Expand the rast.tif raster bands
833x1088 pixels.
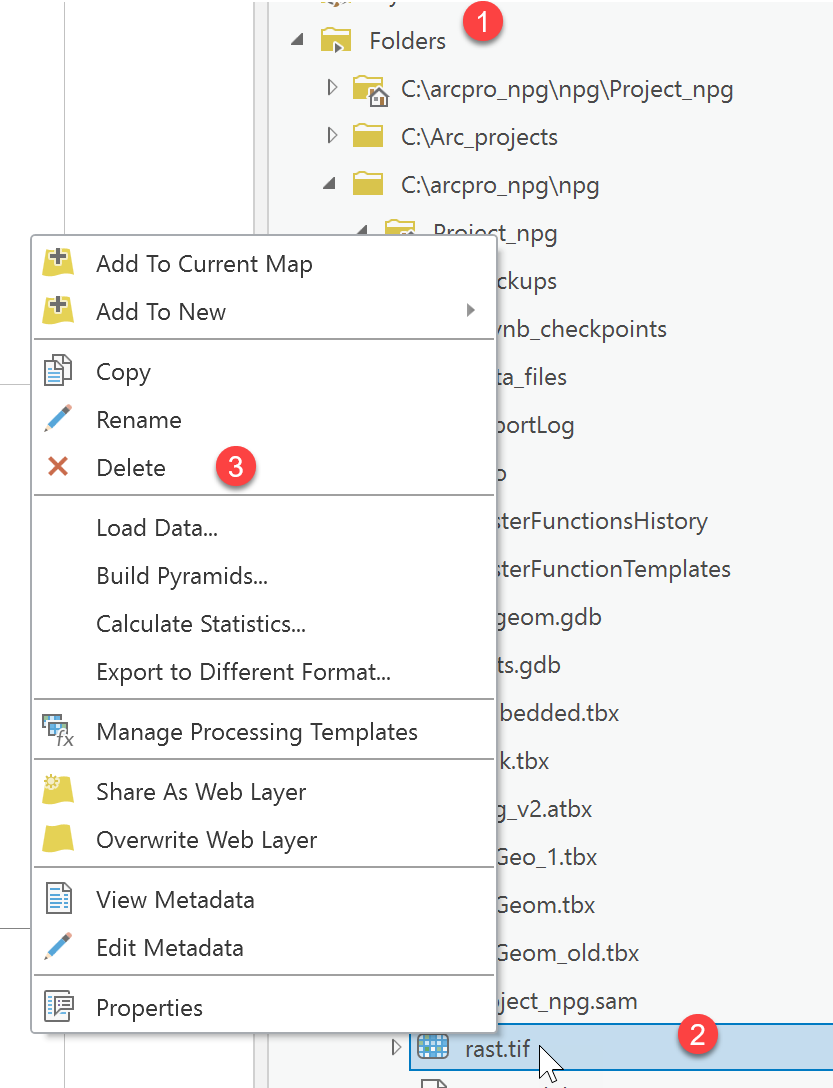(396, 1048)
